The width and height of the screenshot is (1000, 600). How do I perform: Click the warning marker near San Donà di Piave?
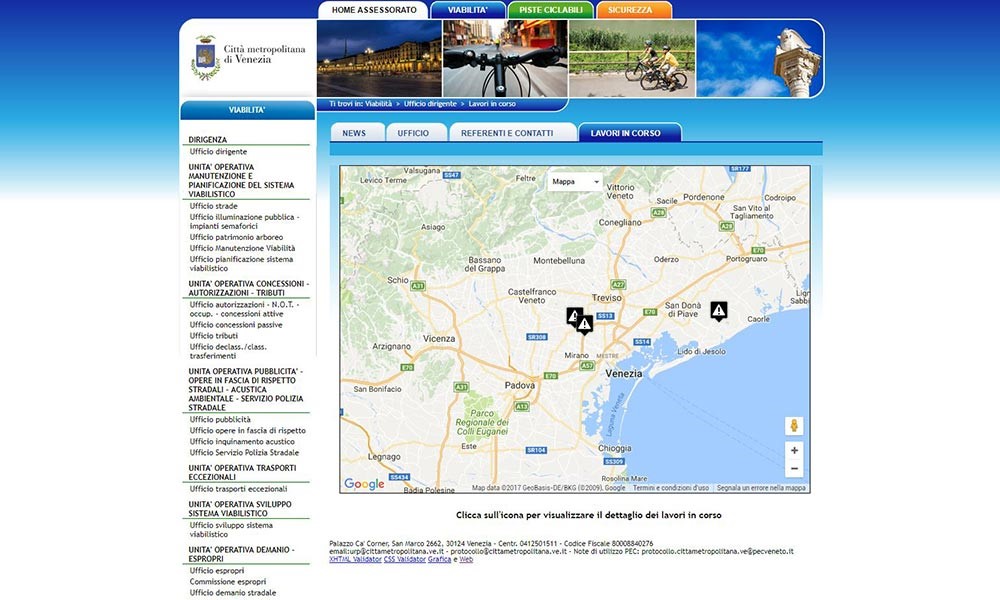pyautogui.click(x=719, y=311)
